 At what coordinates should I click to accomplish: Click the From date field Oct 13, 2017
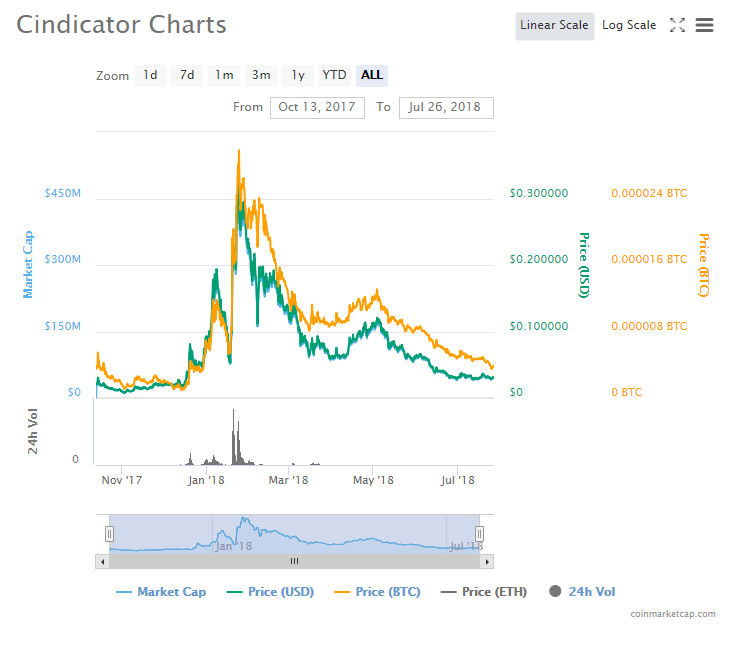[x=317, y=108]
